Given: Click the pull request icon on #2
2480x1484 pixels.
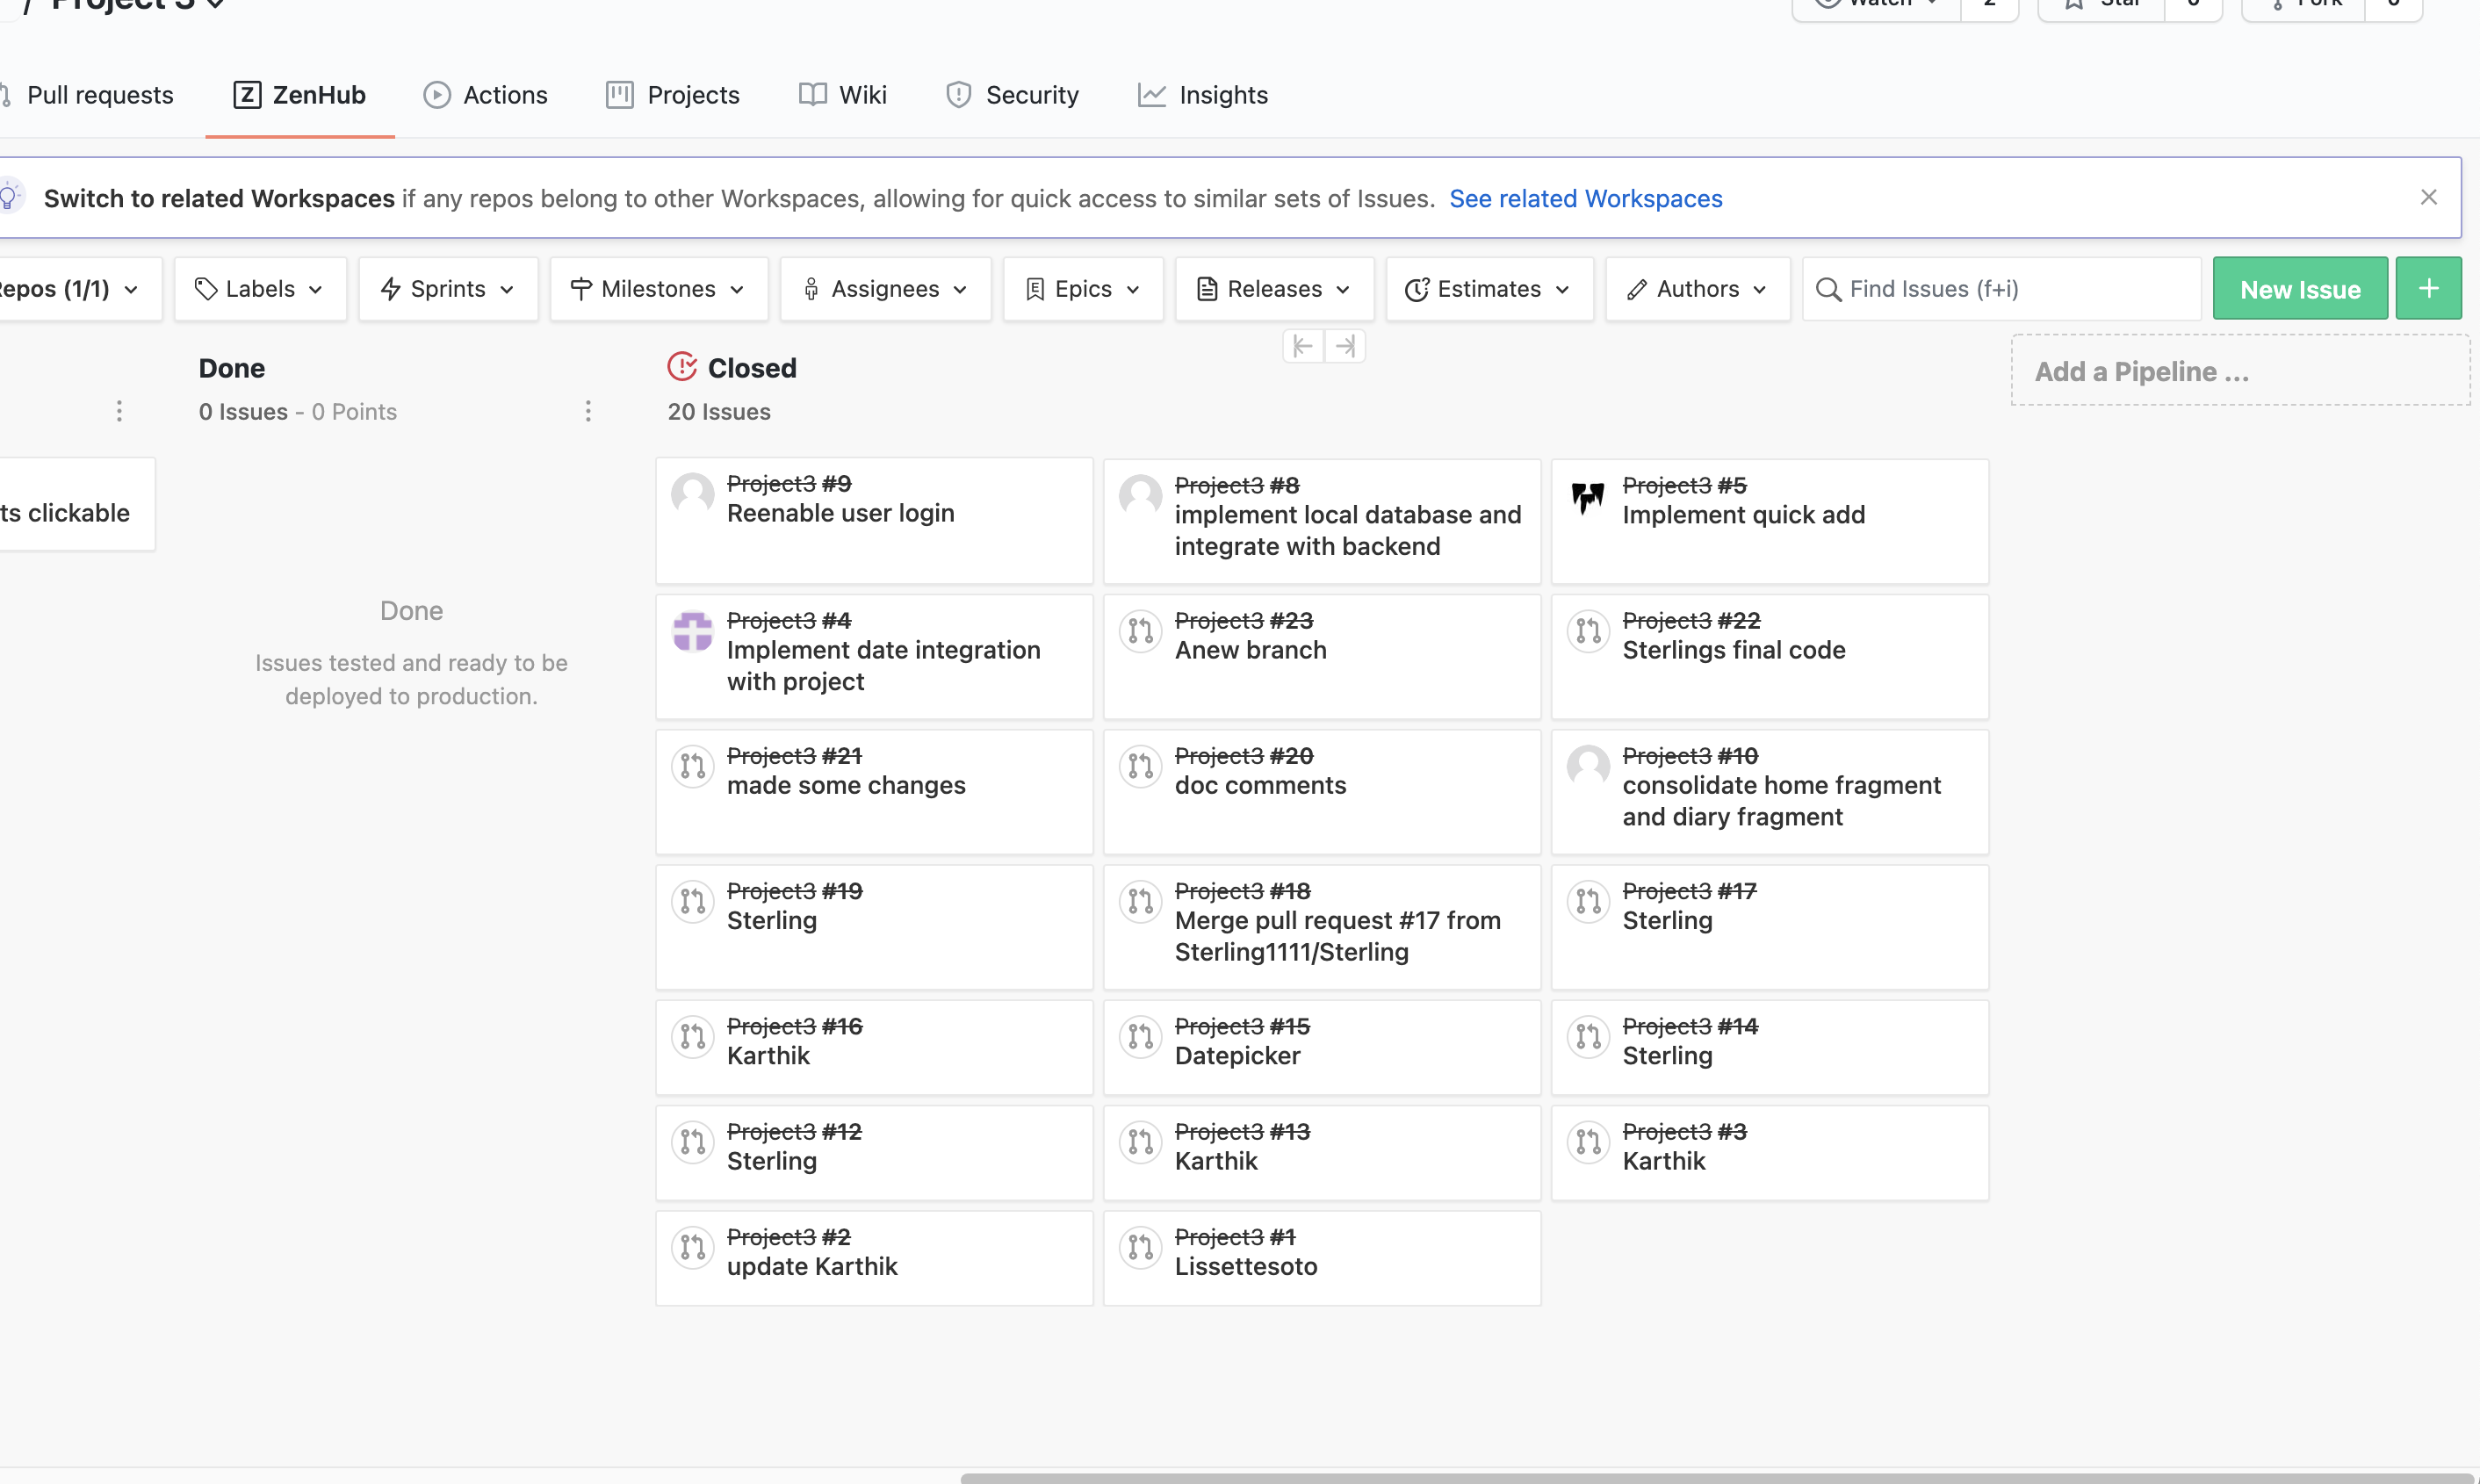Looking at the screenshot, I should point(692,1247).
